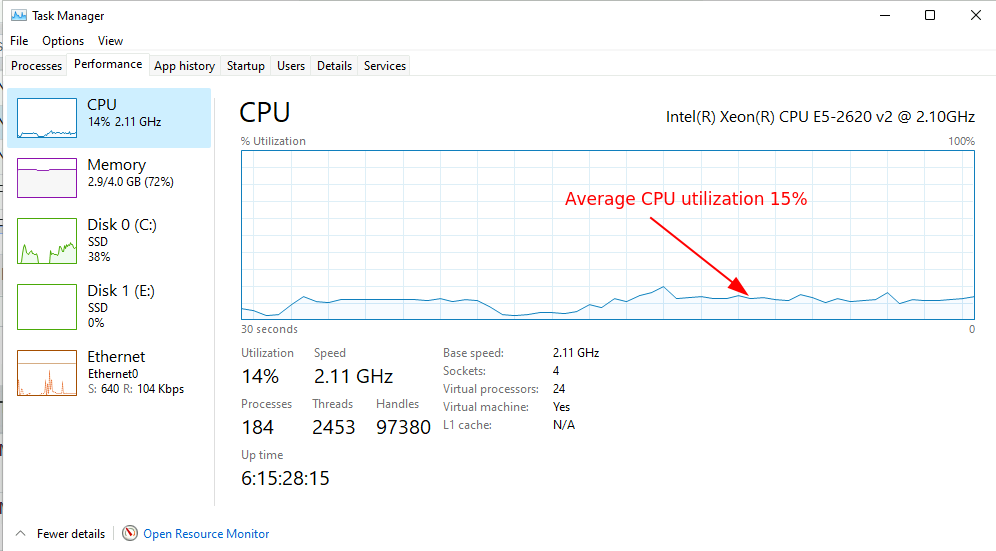This screenshot has width=996, height=551.
Task: Go to the Startup tab
Action: (246, 66)
